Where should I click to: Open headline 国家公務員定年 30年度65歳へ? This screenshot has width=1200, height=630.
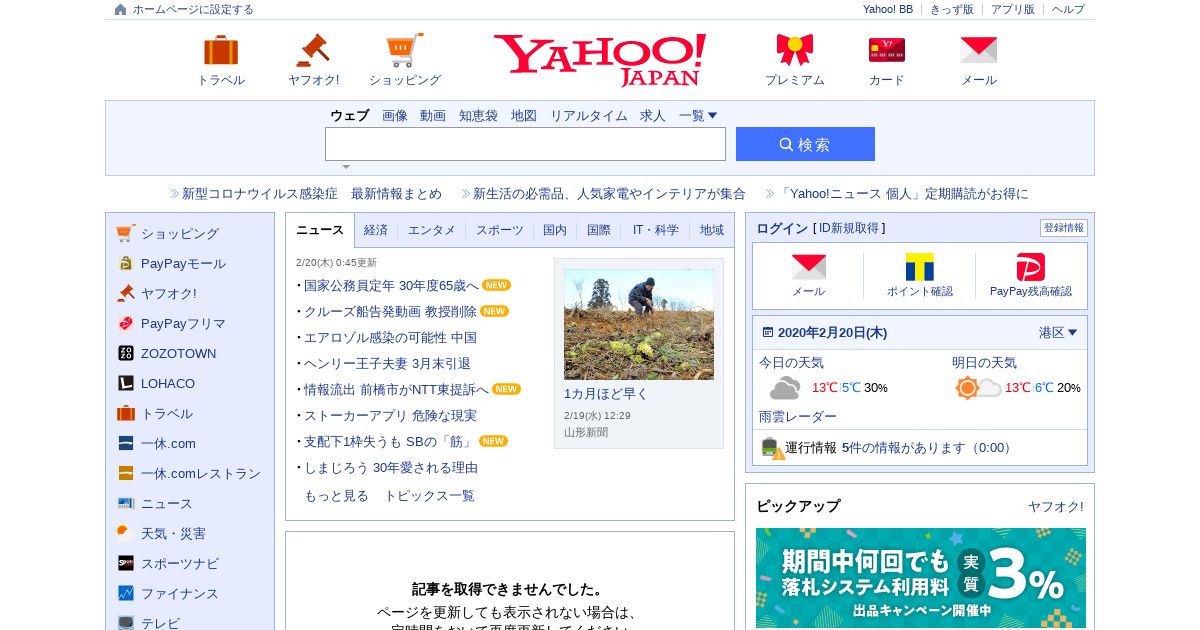(x=391, y=285)
